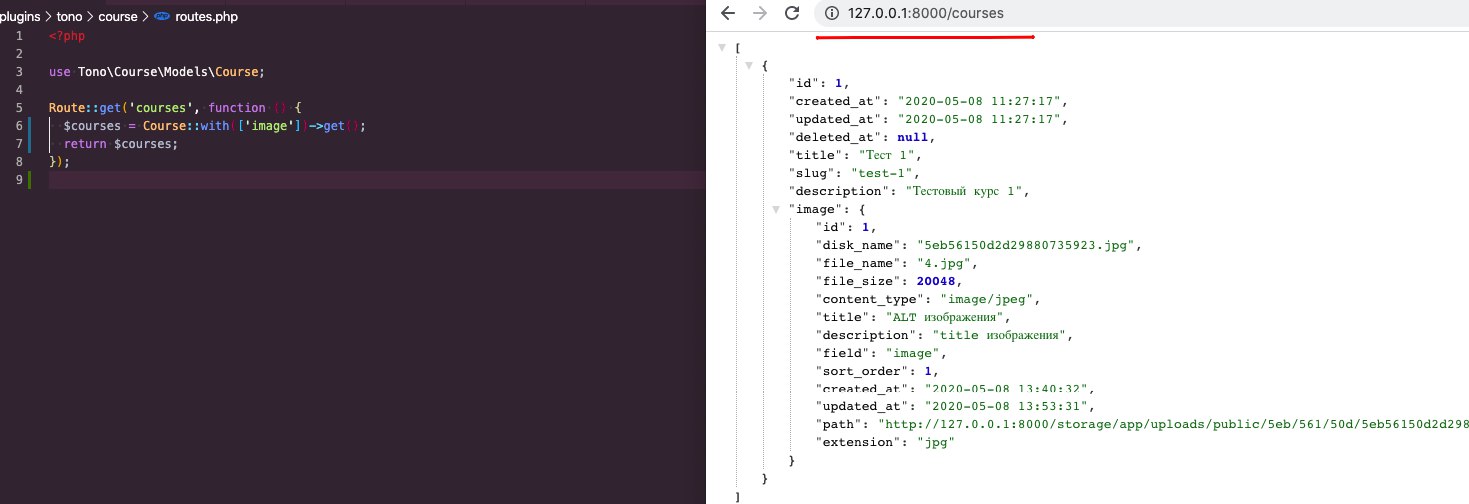This screenshot has height=504, width=1469.
Task: Reload the page with the refresh icon
Action: [x=792, y=13]
